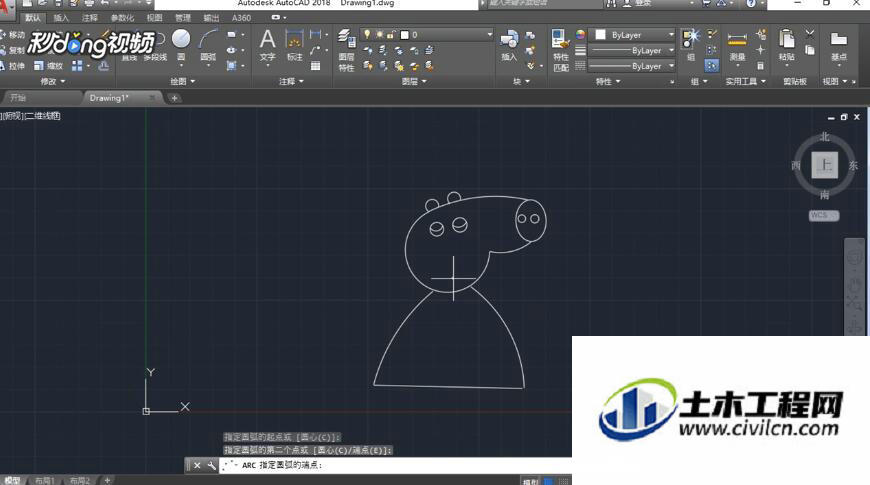Click ViewCube East (东) direction
870x485 pixels.
853,165
